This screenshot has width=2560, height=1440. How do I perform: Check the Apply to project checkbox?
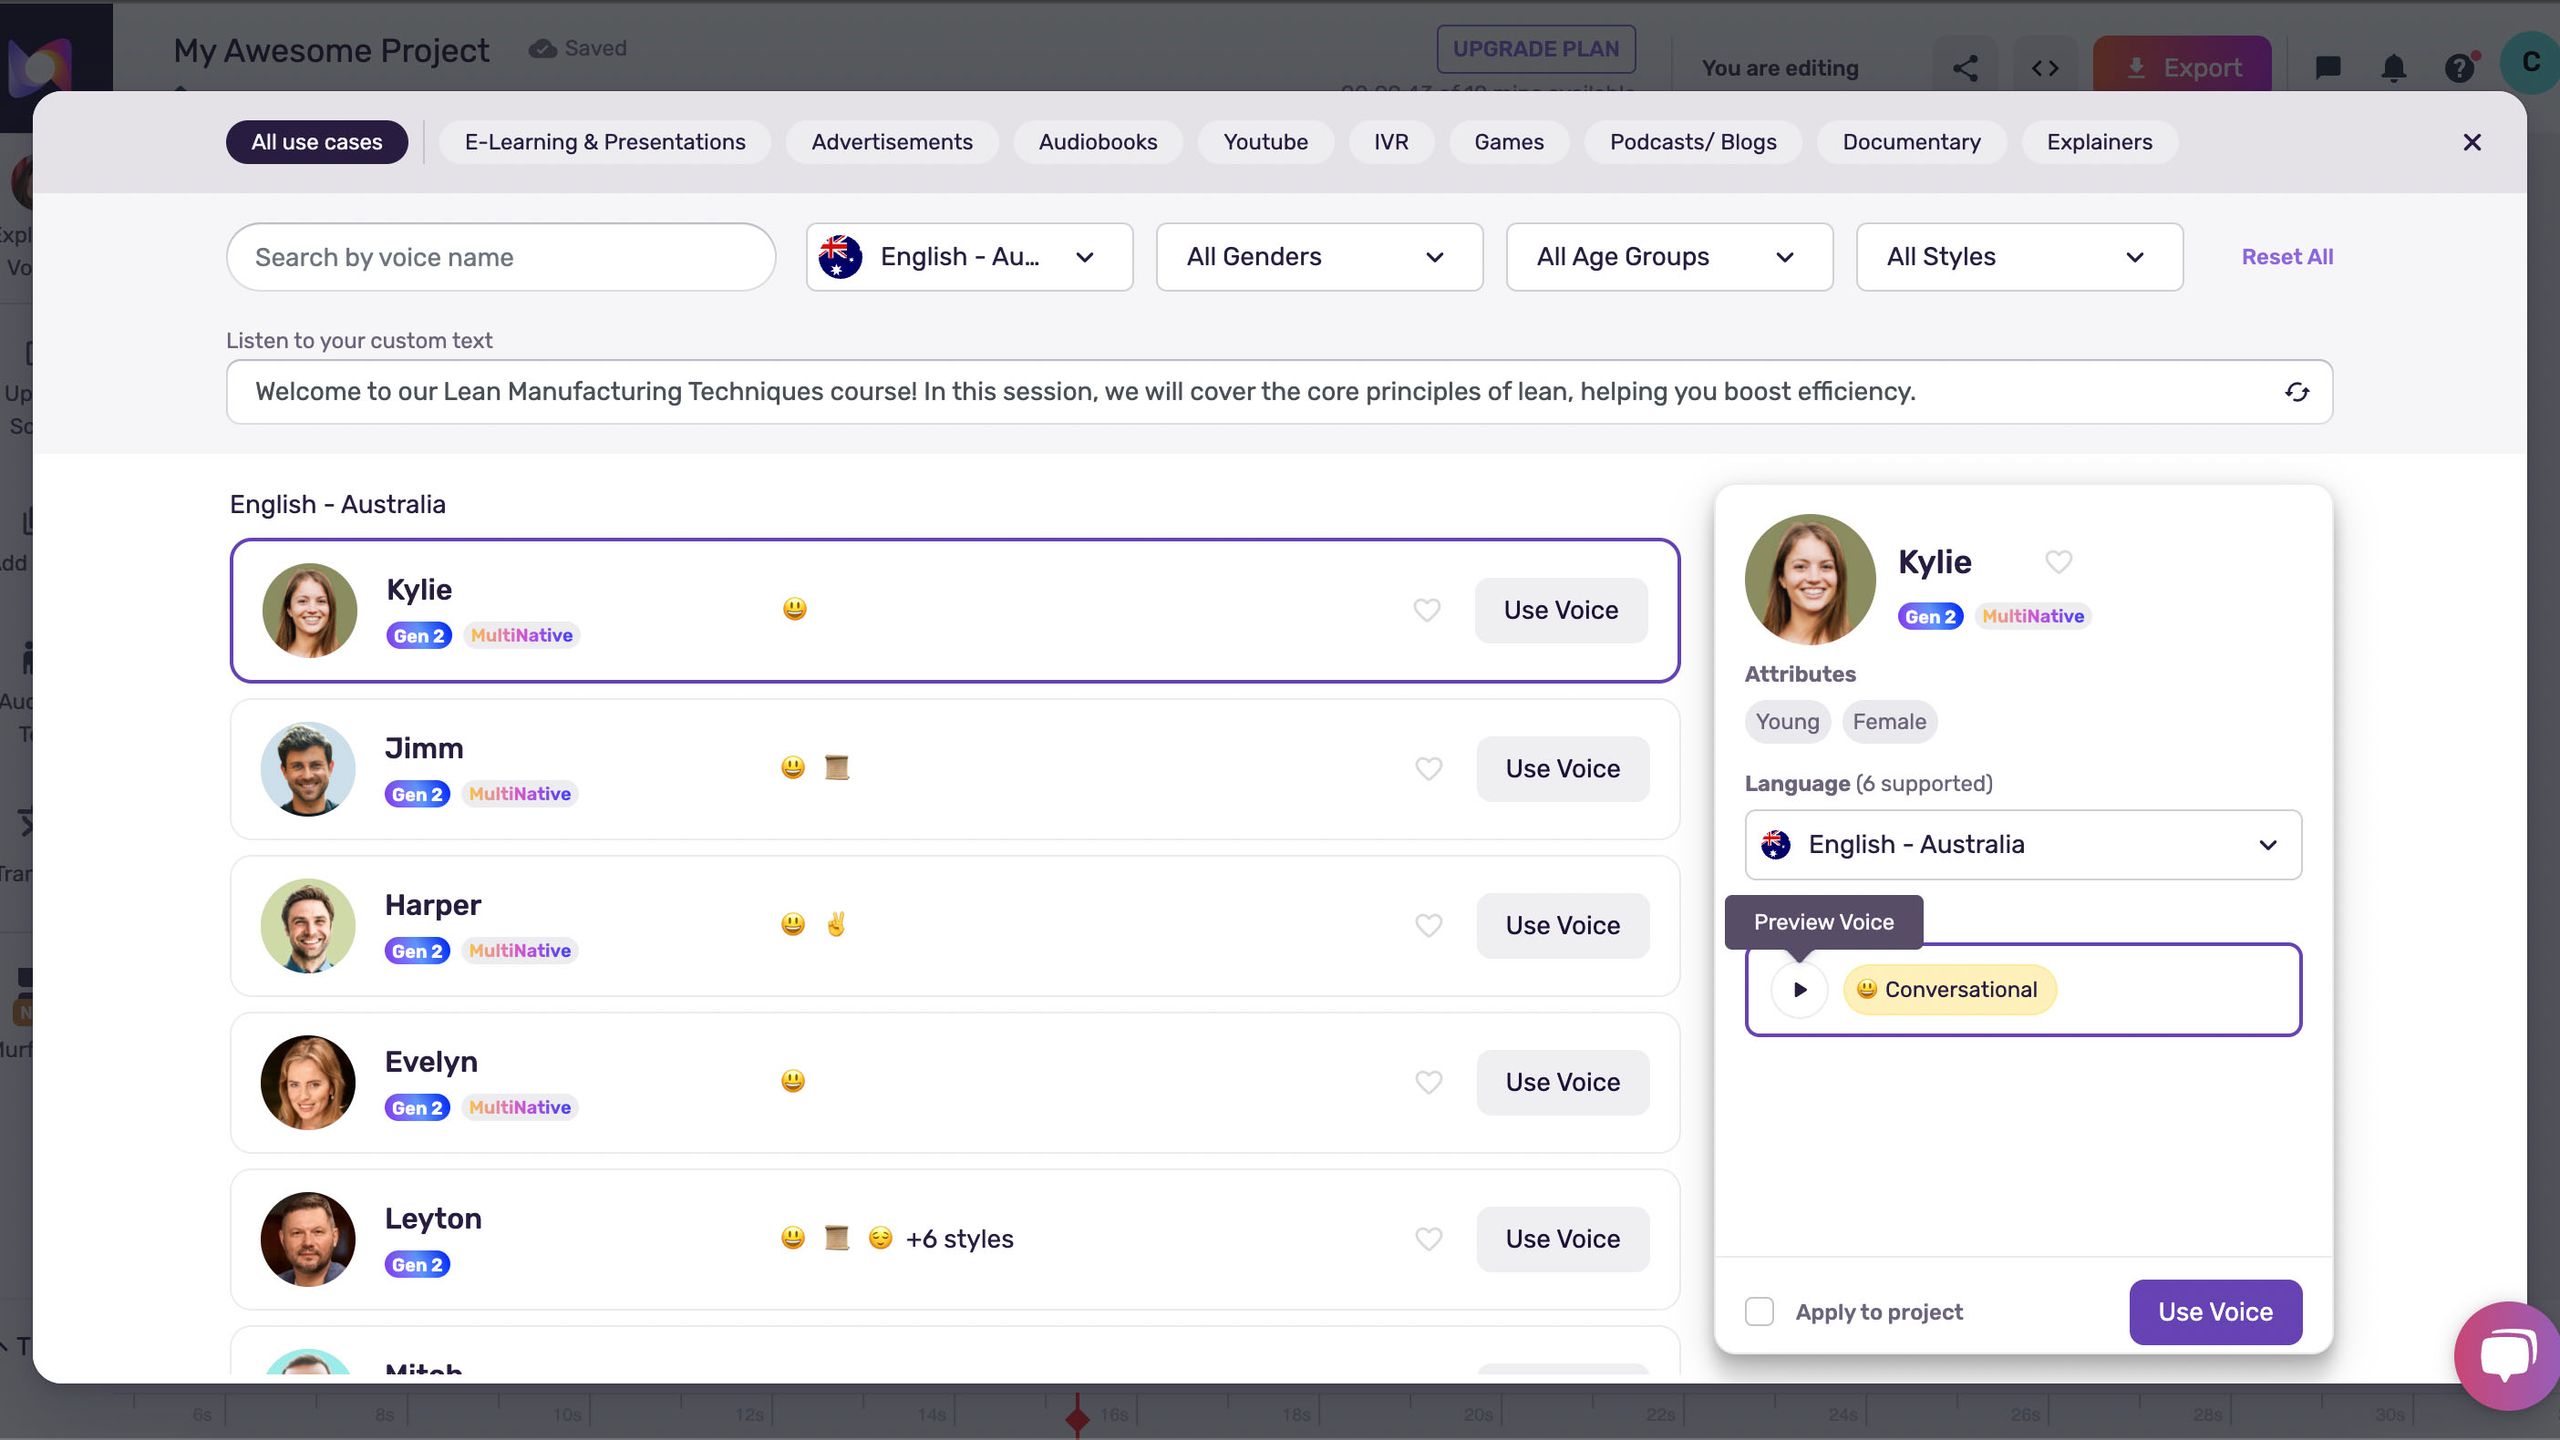pos(1759,1312)
